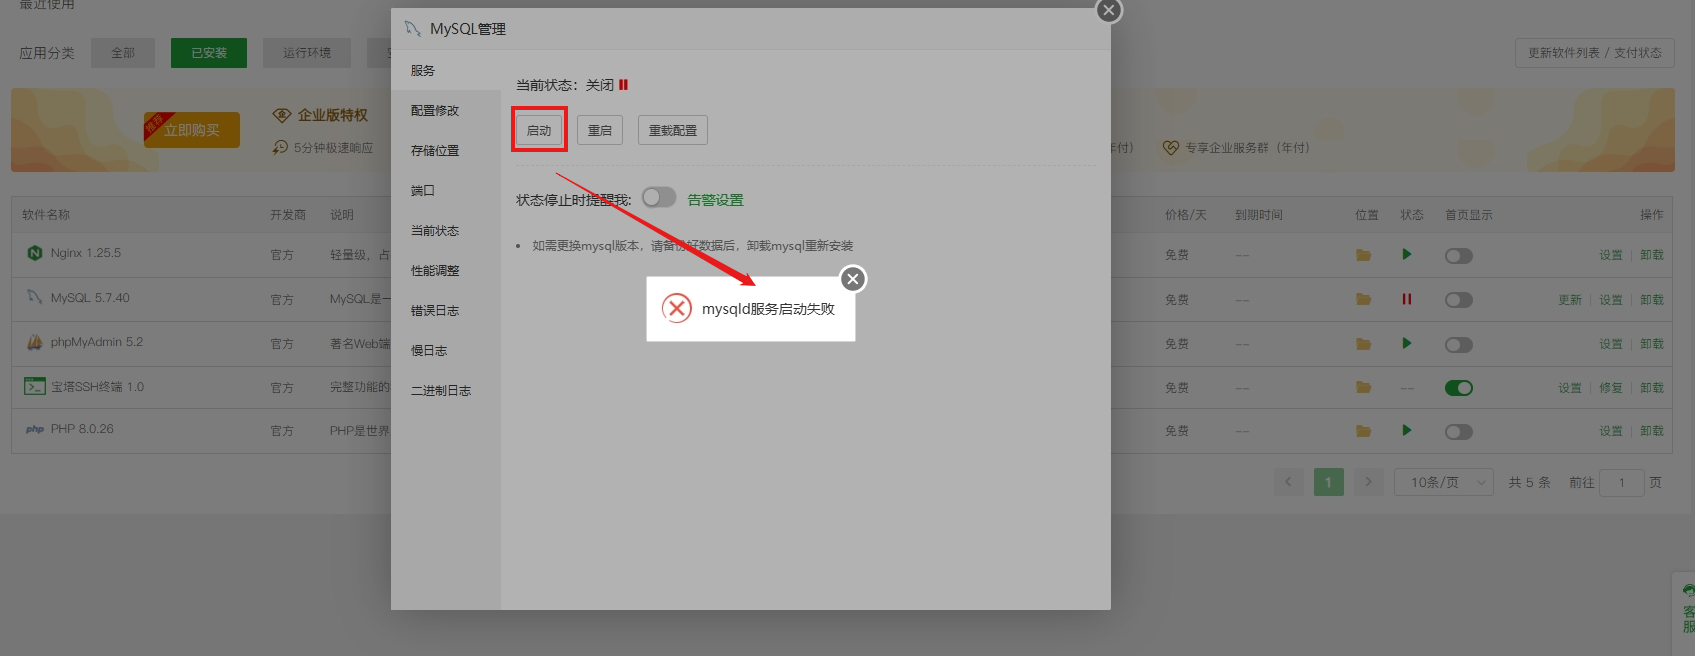Click the 宝塔SSH终端 terminal icon
Viewport: 1695px width, 656px height.
coord(35,386)
